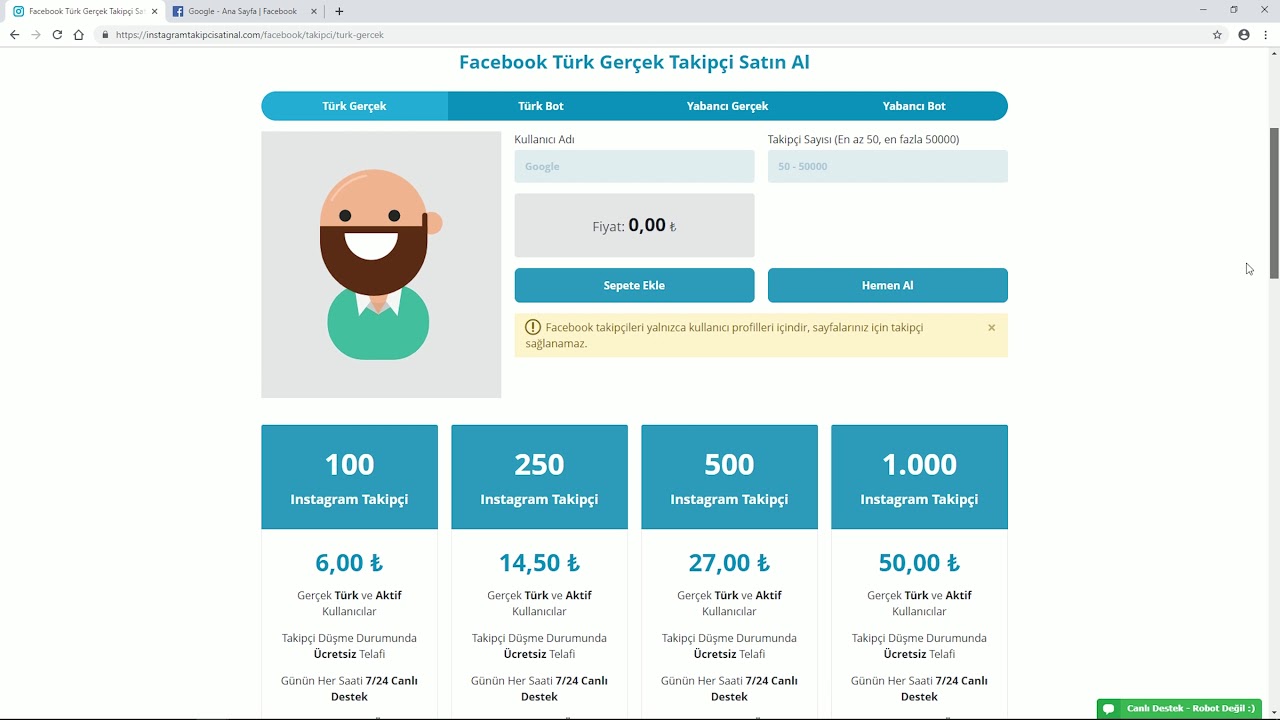
Task: Select the 1.000 Instagram Takipçi package header
Action: pyautogui.click(x=919, y=477)
